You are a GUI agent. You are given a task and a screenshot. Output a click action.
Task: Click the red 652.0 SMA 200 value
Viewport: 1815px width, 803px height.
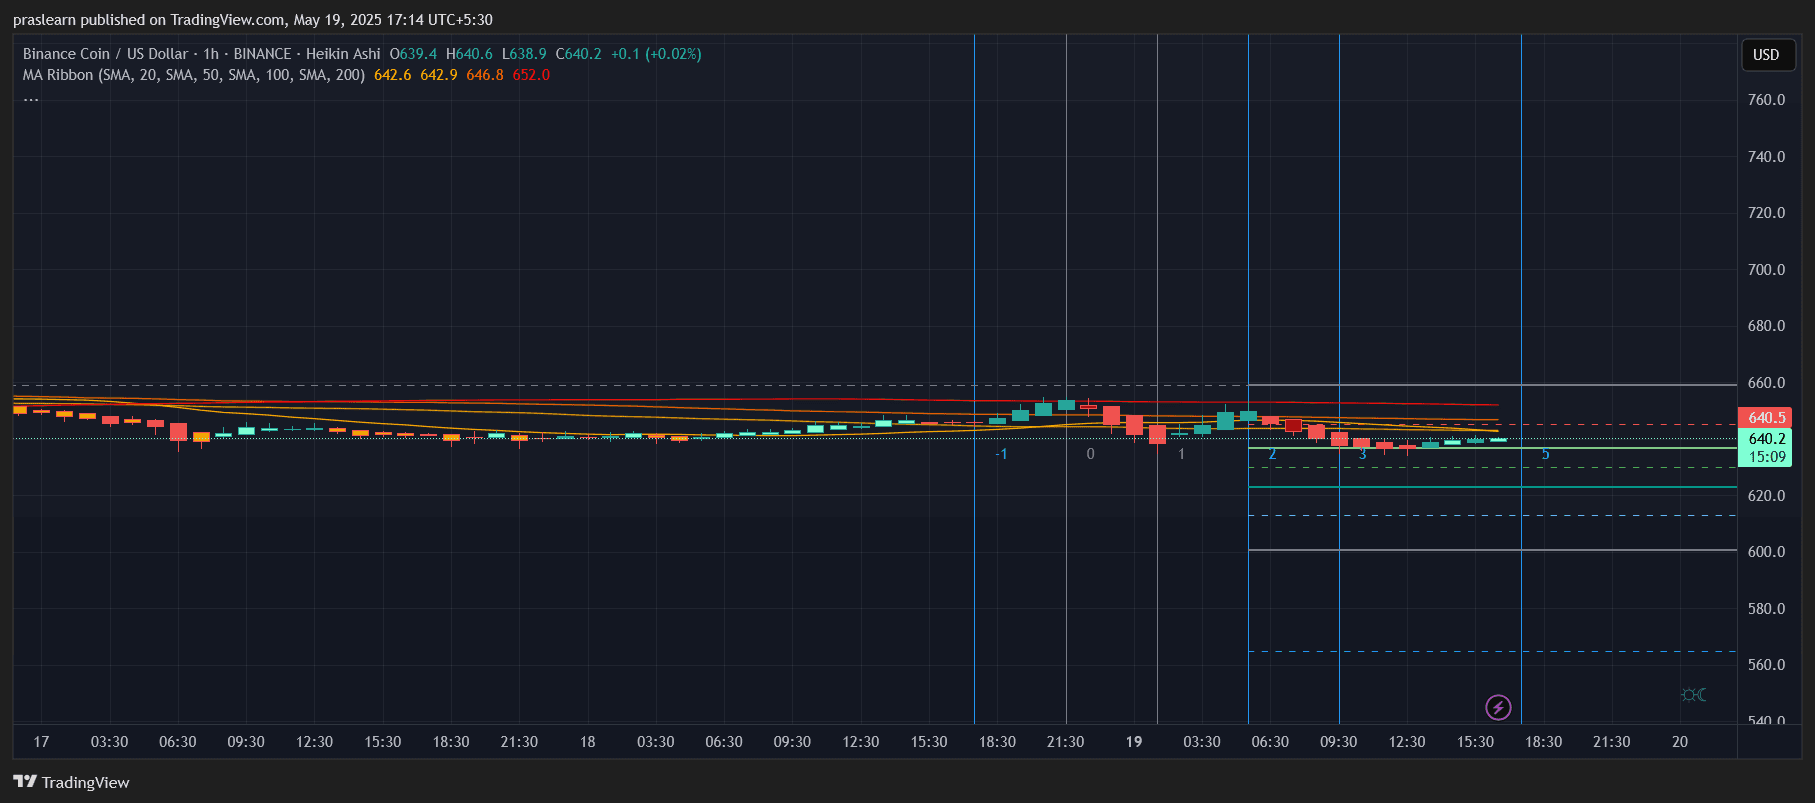531,75
